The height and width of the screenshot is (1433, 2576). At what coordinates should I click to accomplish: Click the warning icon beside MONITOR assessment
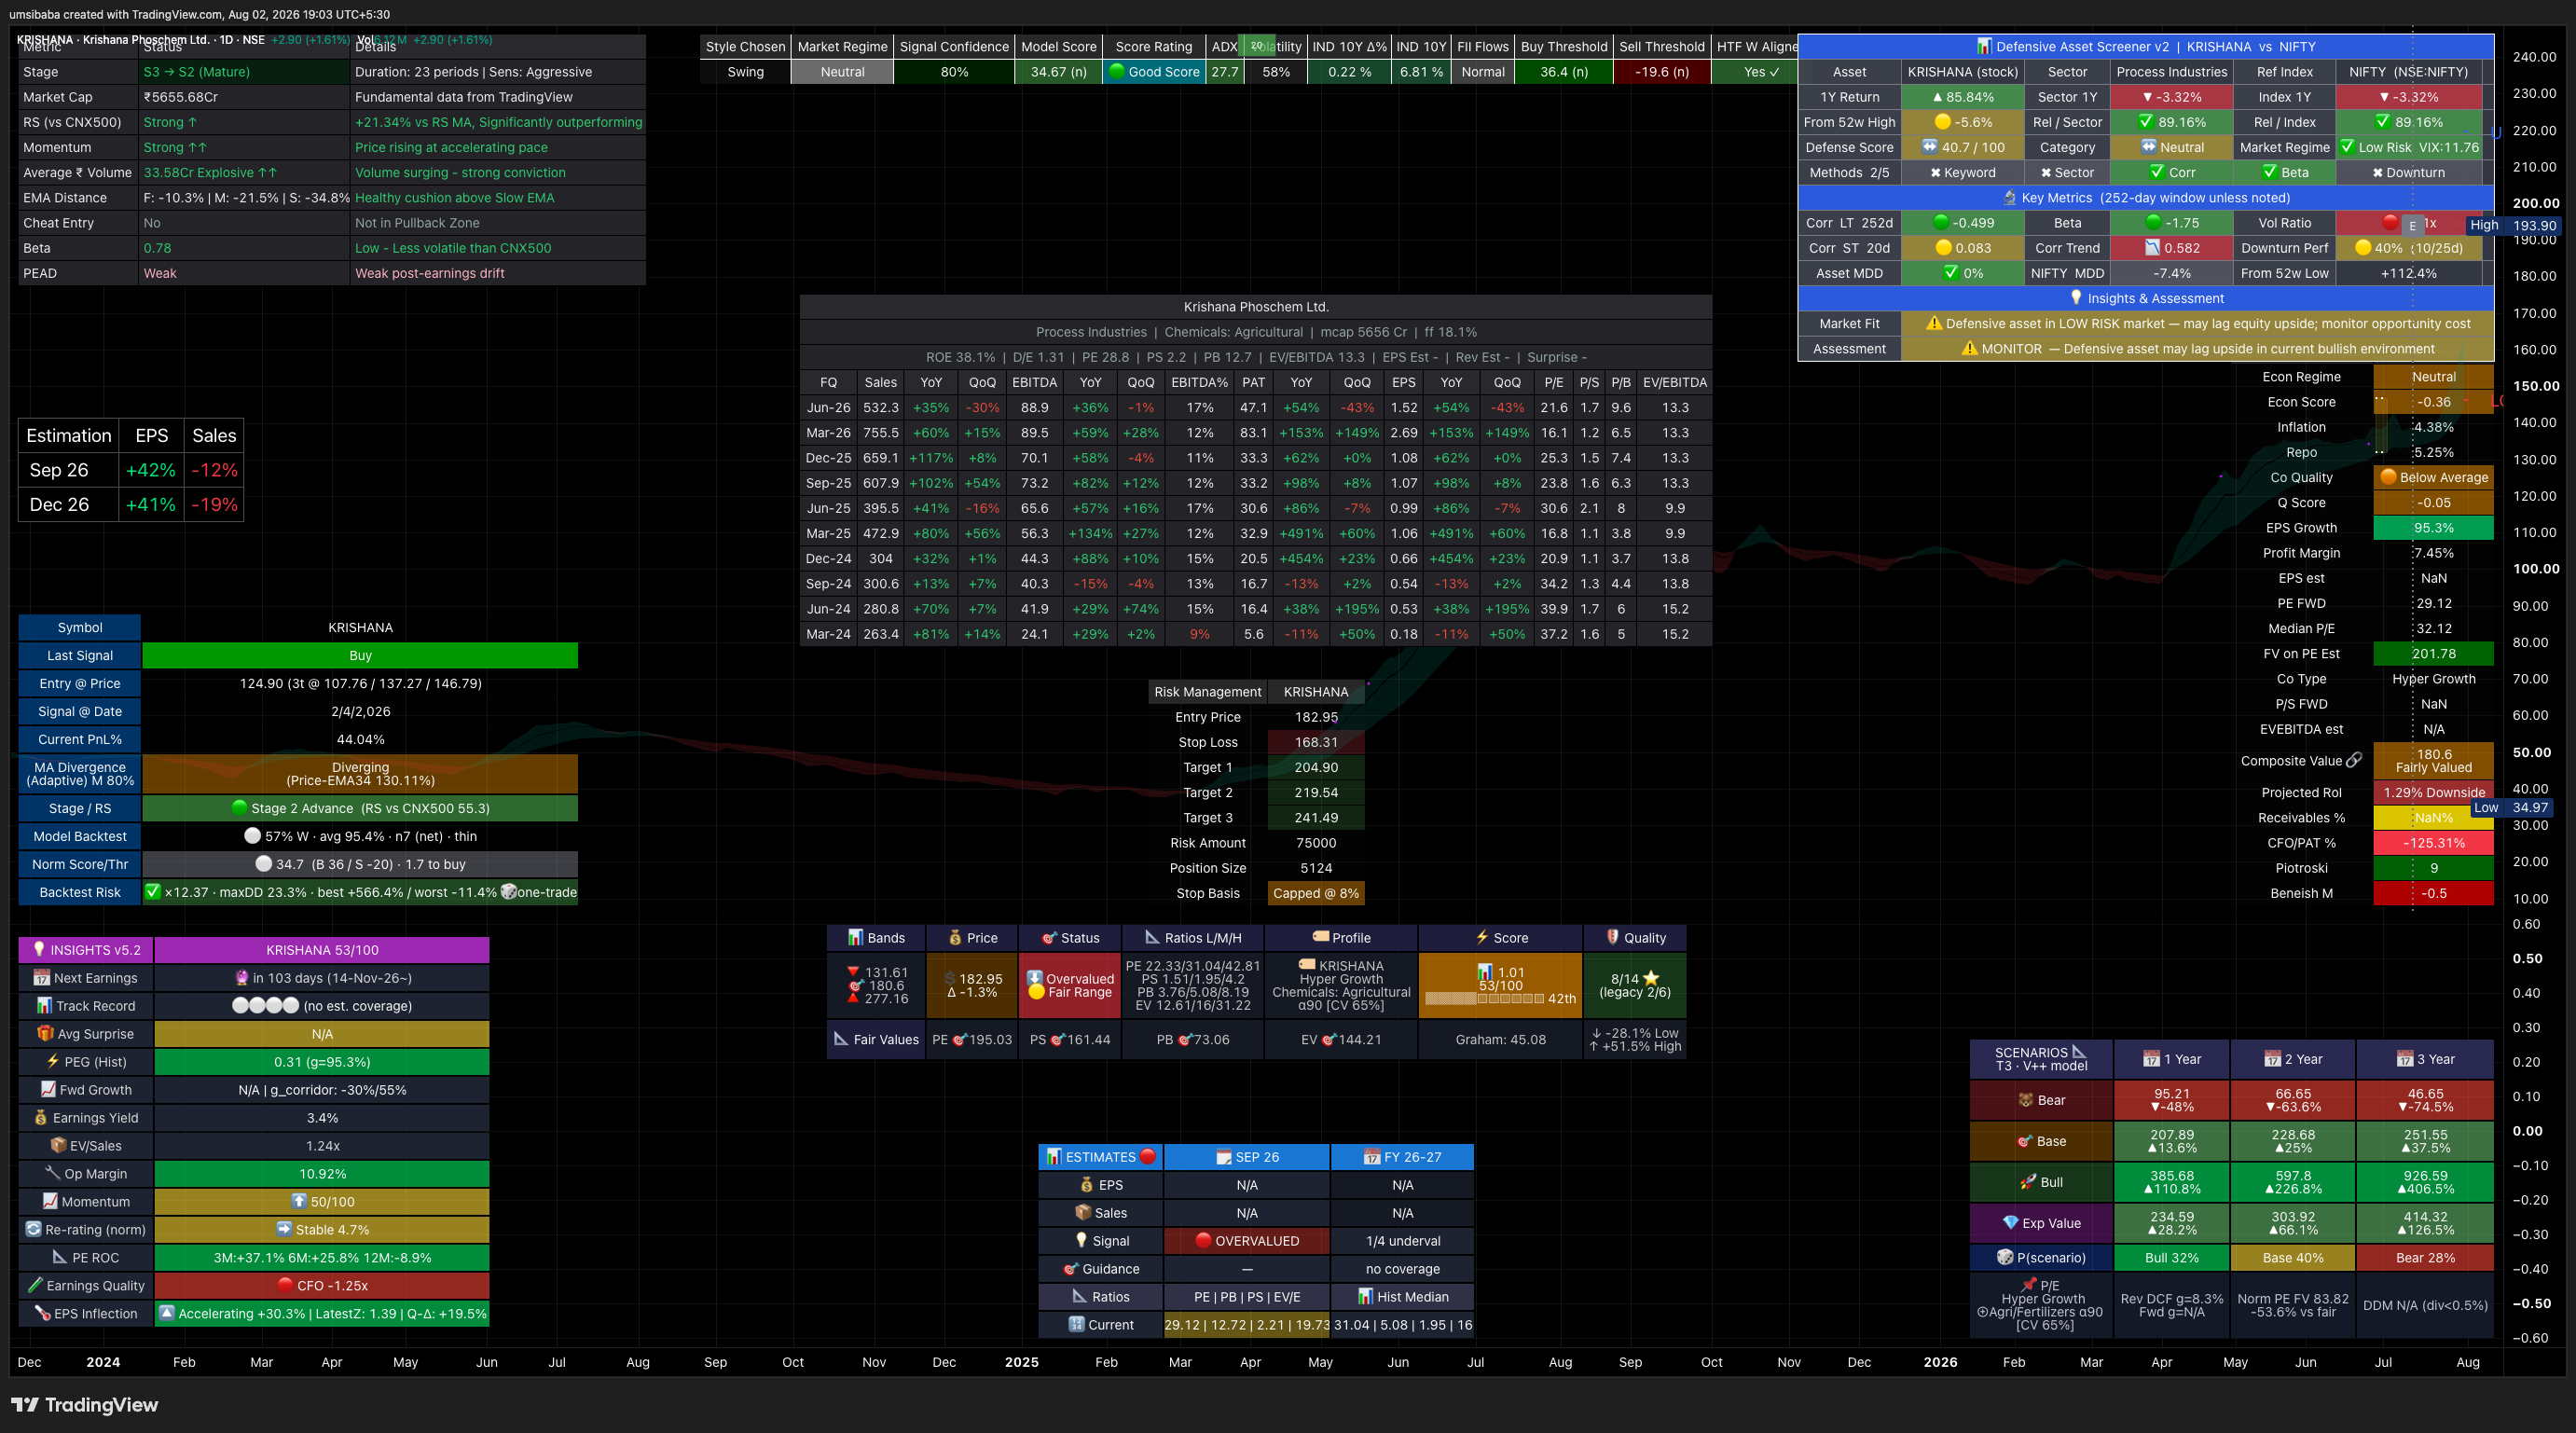pos(1970,349)
